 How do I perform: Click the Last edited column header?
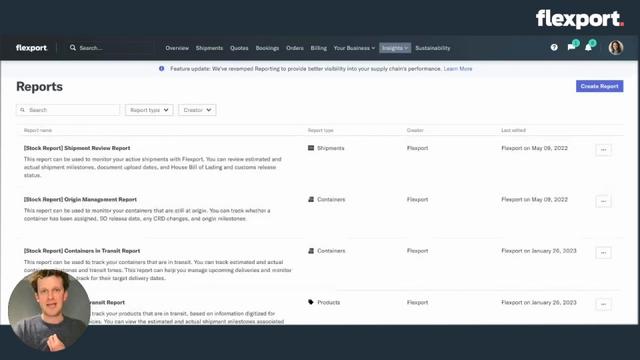513,130
